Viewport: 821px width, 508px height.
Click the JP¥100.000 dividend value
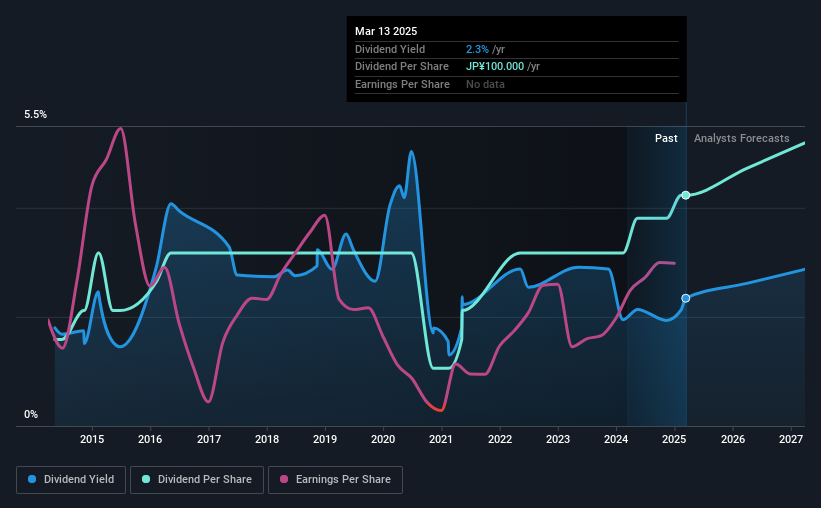click(x=495, y=67)
